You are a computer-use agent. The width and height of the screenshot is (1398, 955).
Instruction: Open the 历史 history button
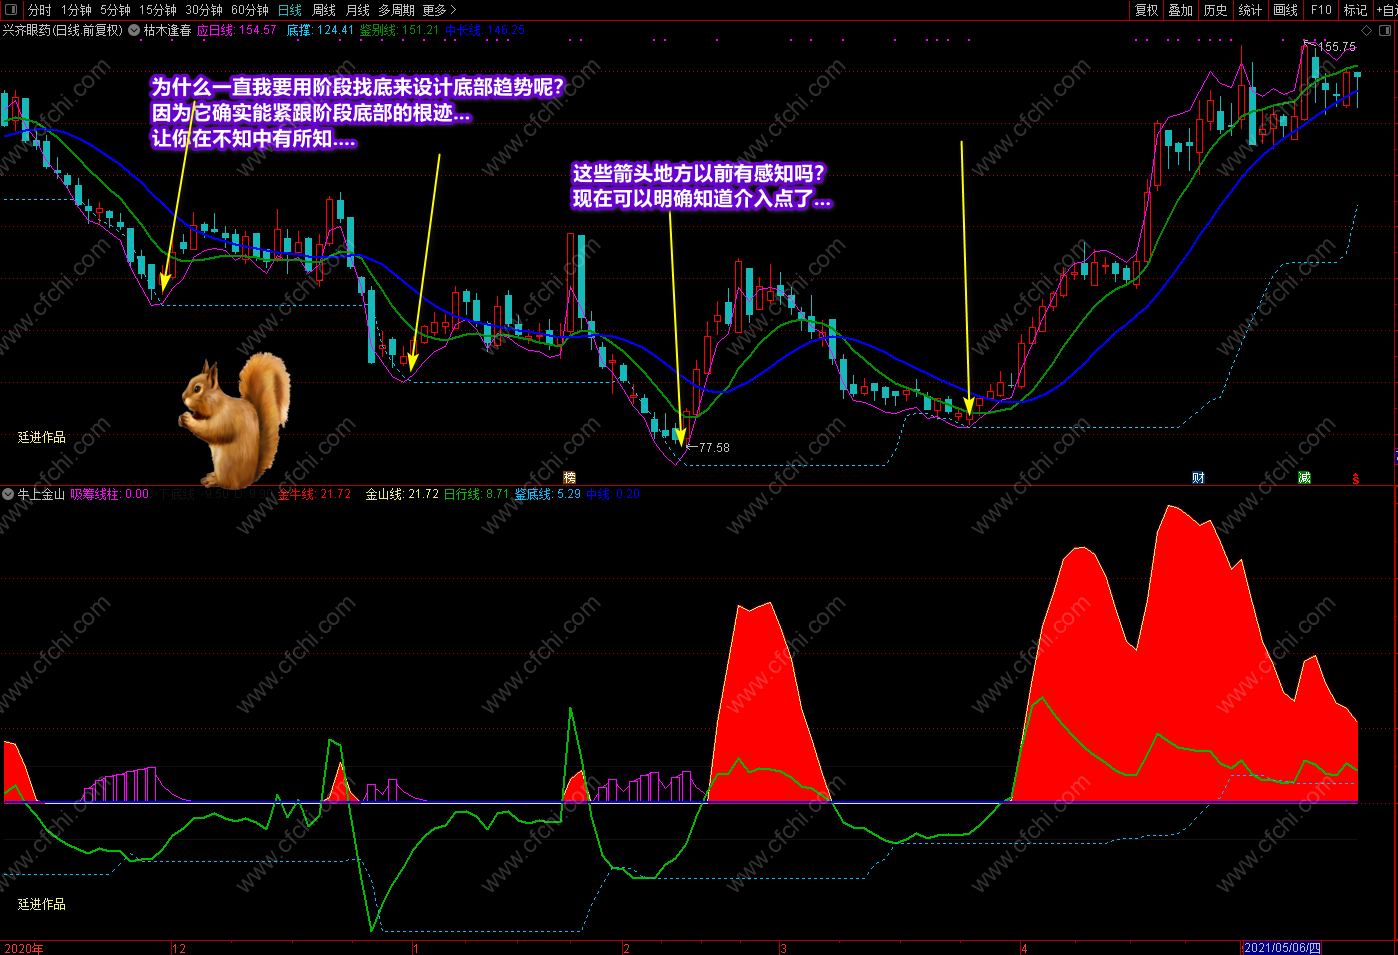pyautogui.click(x=1215, y=10)
